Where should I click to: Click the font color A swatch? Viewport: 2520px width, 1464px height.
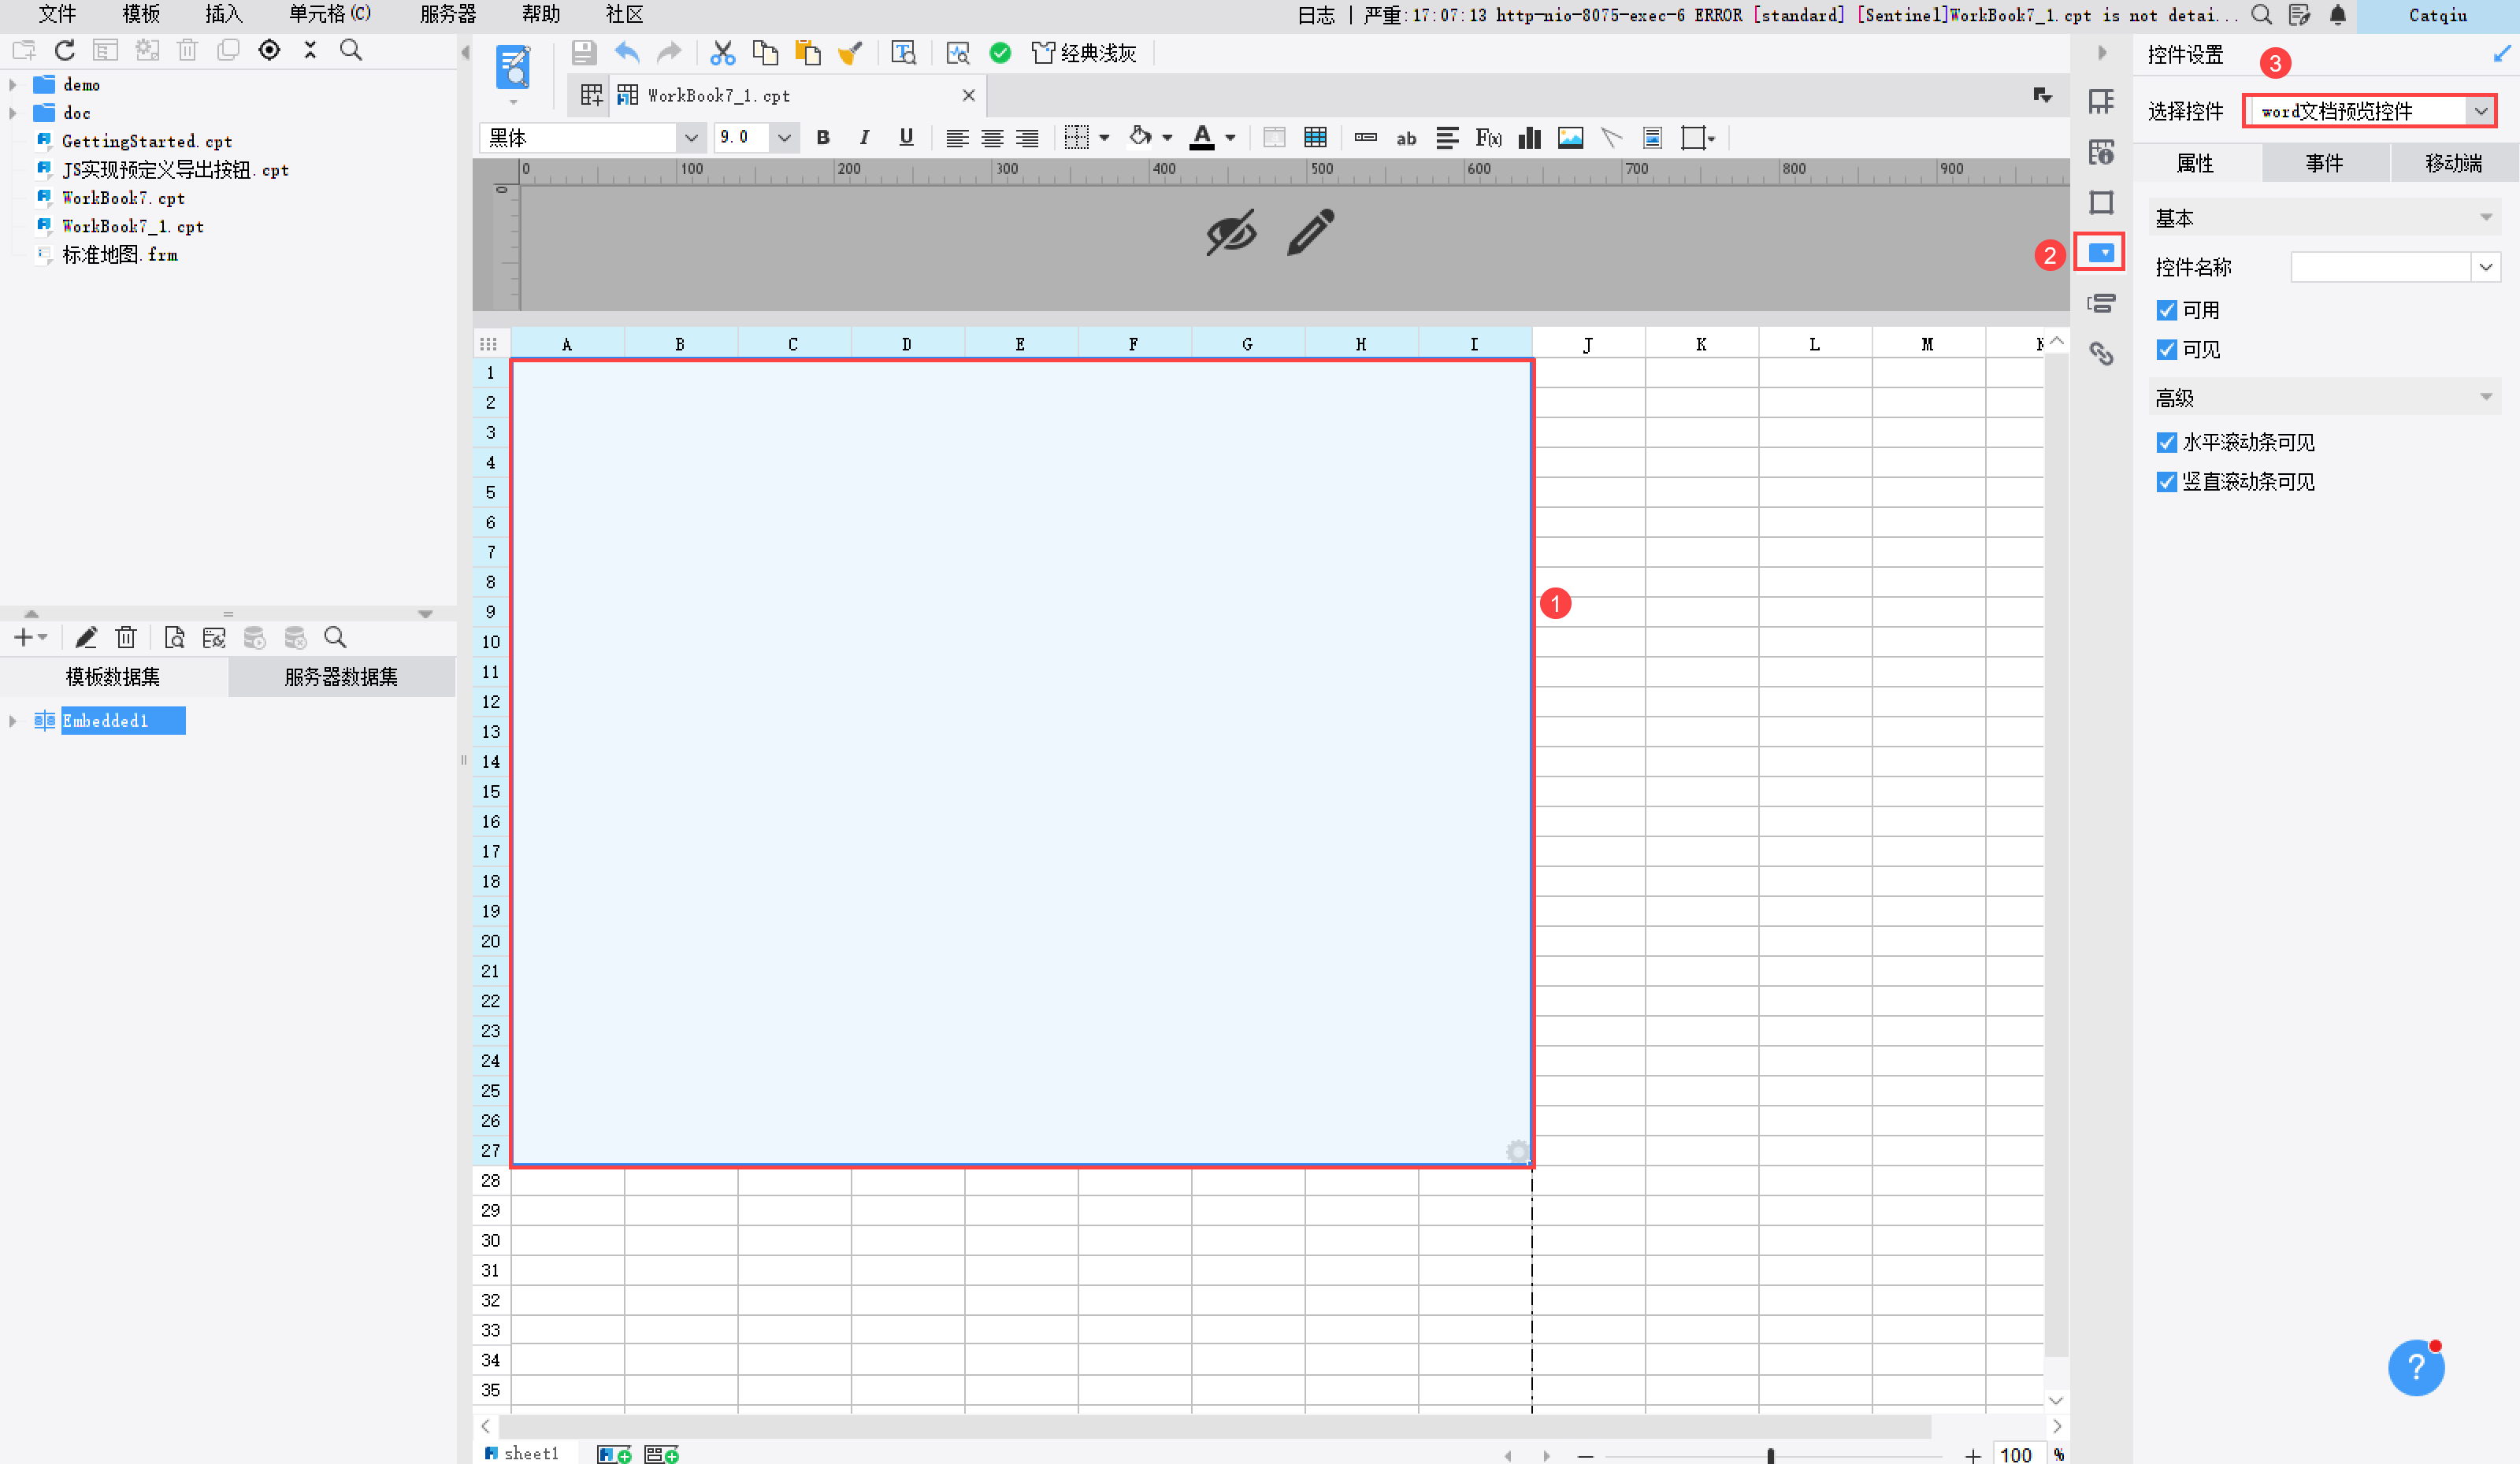click(x=1202, y=138)
